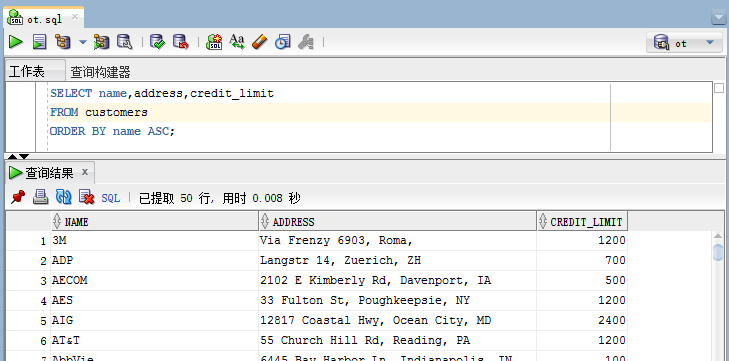Expand the editor with the down splitter arrow
729x361 pixels.
click(x=24, y=157)
